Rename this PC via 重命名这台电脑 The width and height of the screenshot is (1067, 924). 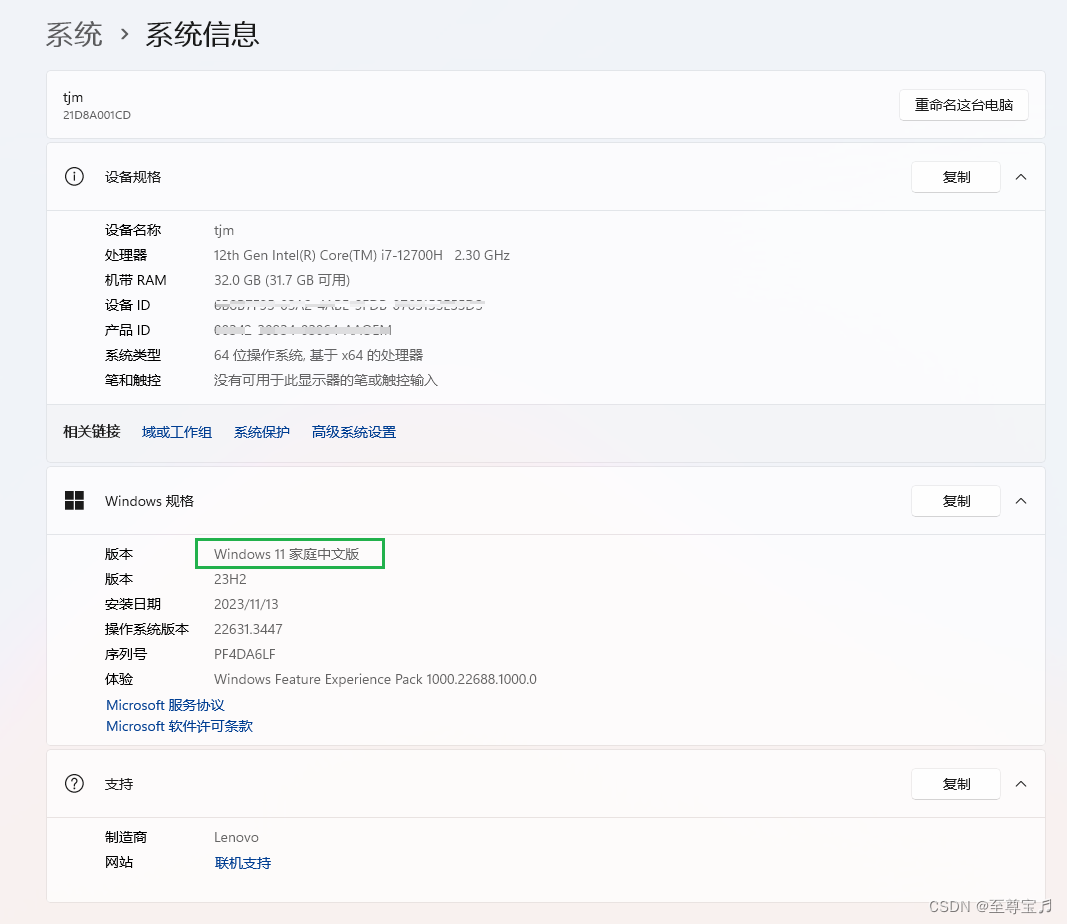coord(964,105)
